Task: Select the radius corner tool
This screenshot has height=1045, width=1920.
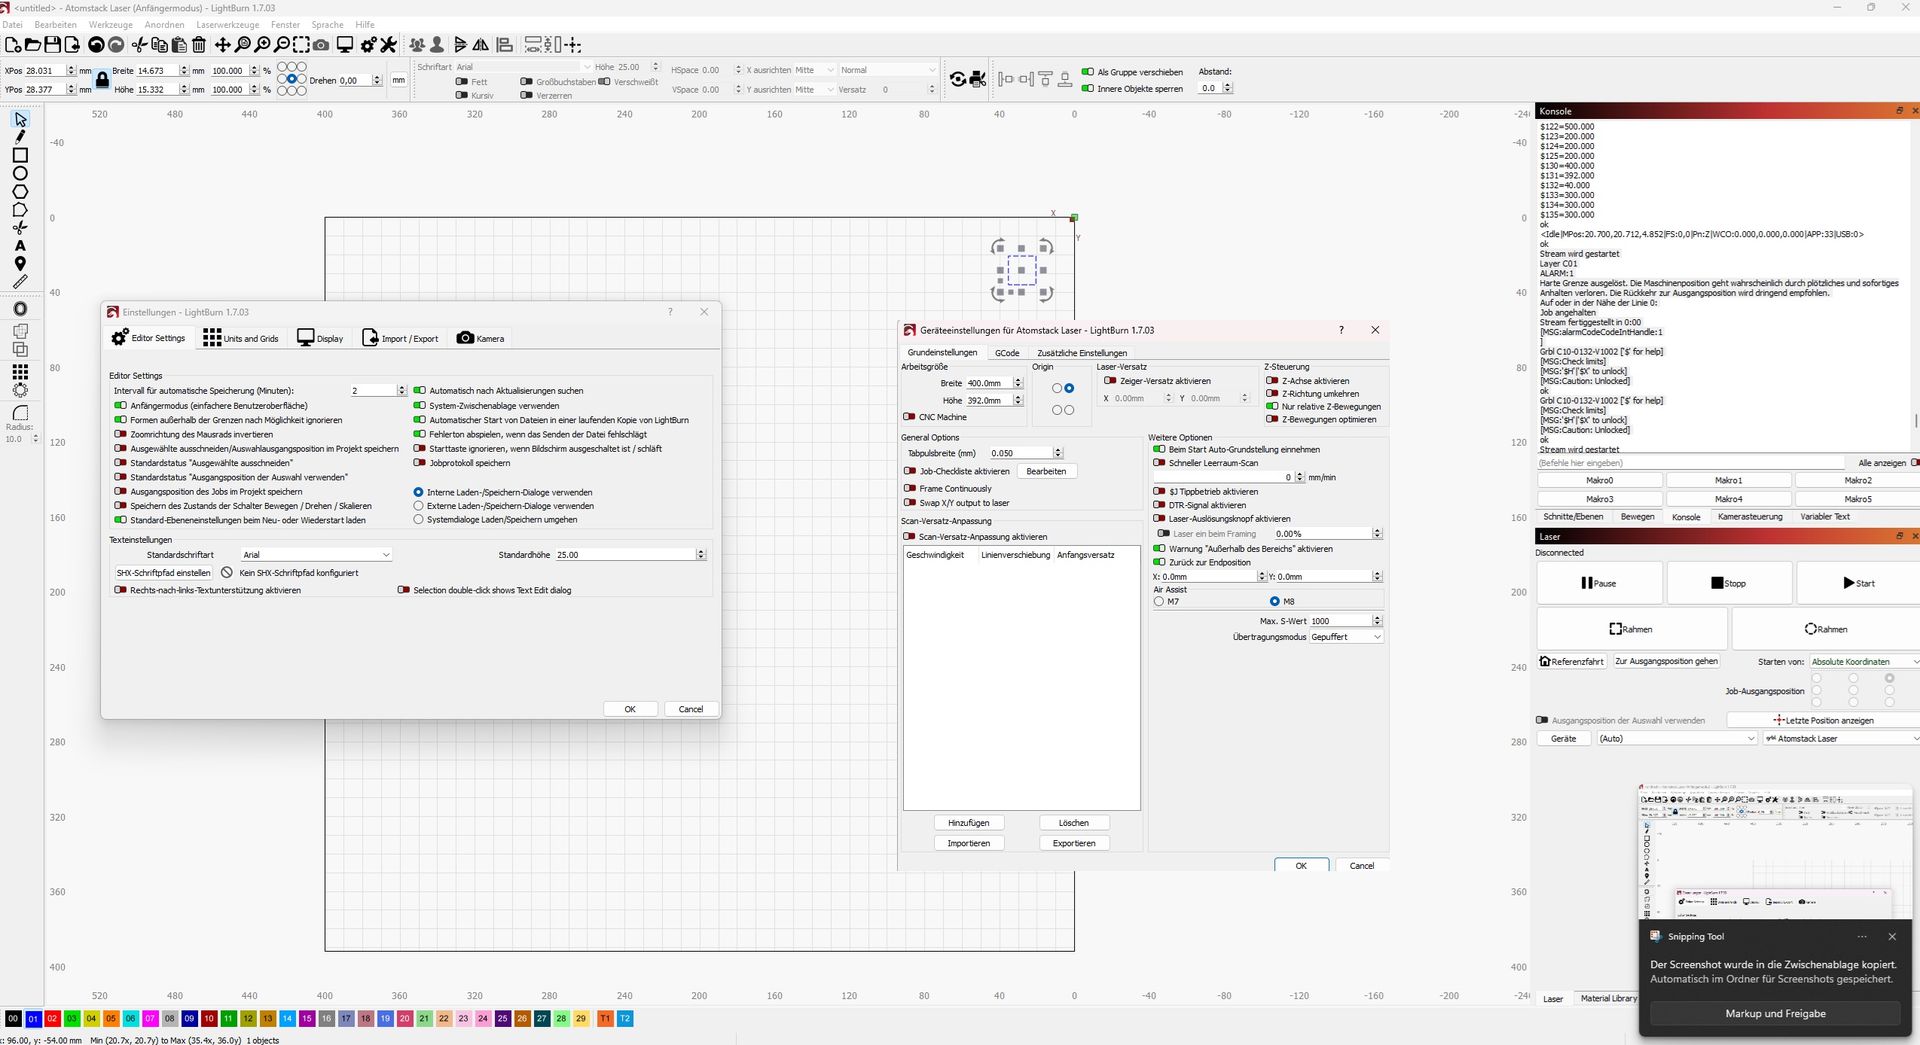Action: [20, 413]
